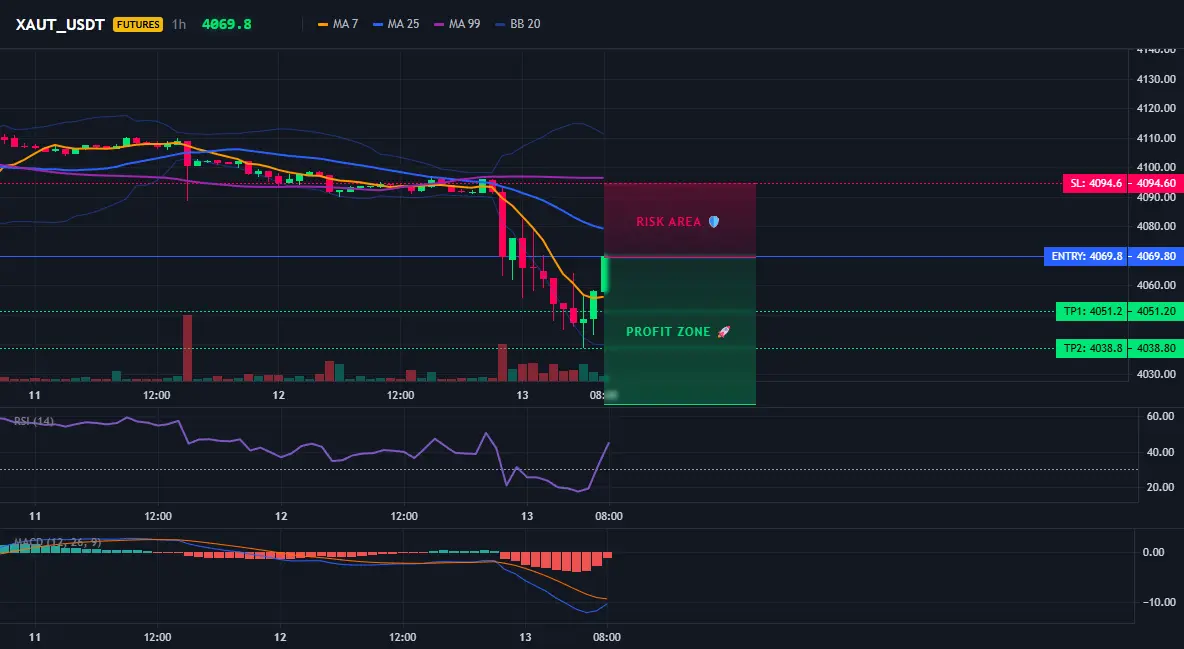Click the tall red volume bar after 12:00 on day 11
1184x649 pixels.
coord(187,348)
